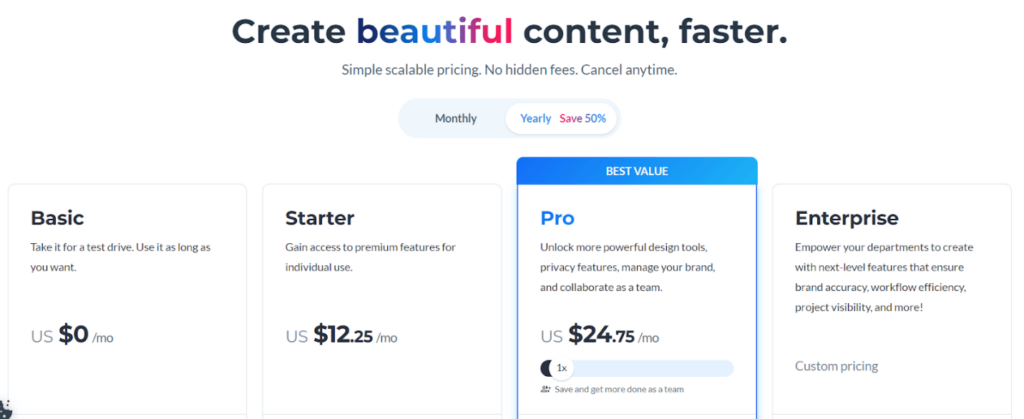This screenshot has height=419, width=1024.
Task: Switch billing to Monthly
Action: tap(456, 118)
